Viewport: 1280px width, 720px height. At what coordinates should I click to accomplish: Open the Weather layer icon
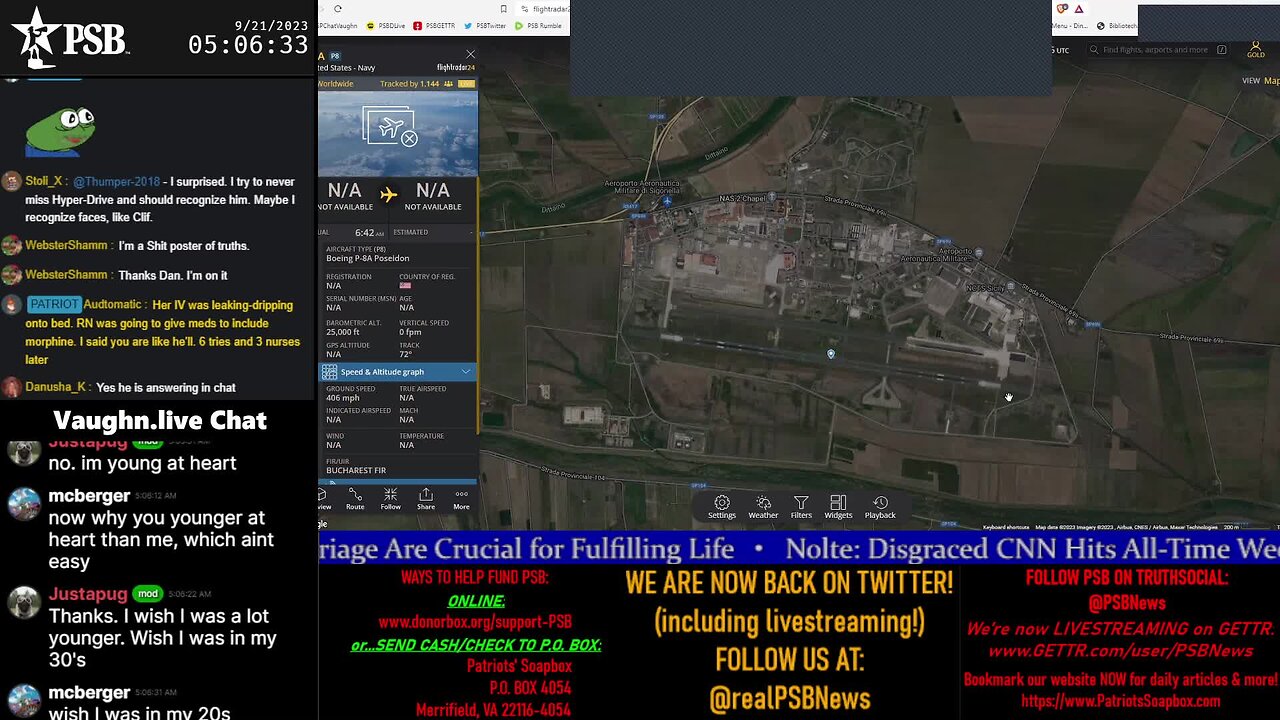(763, 507)
